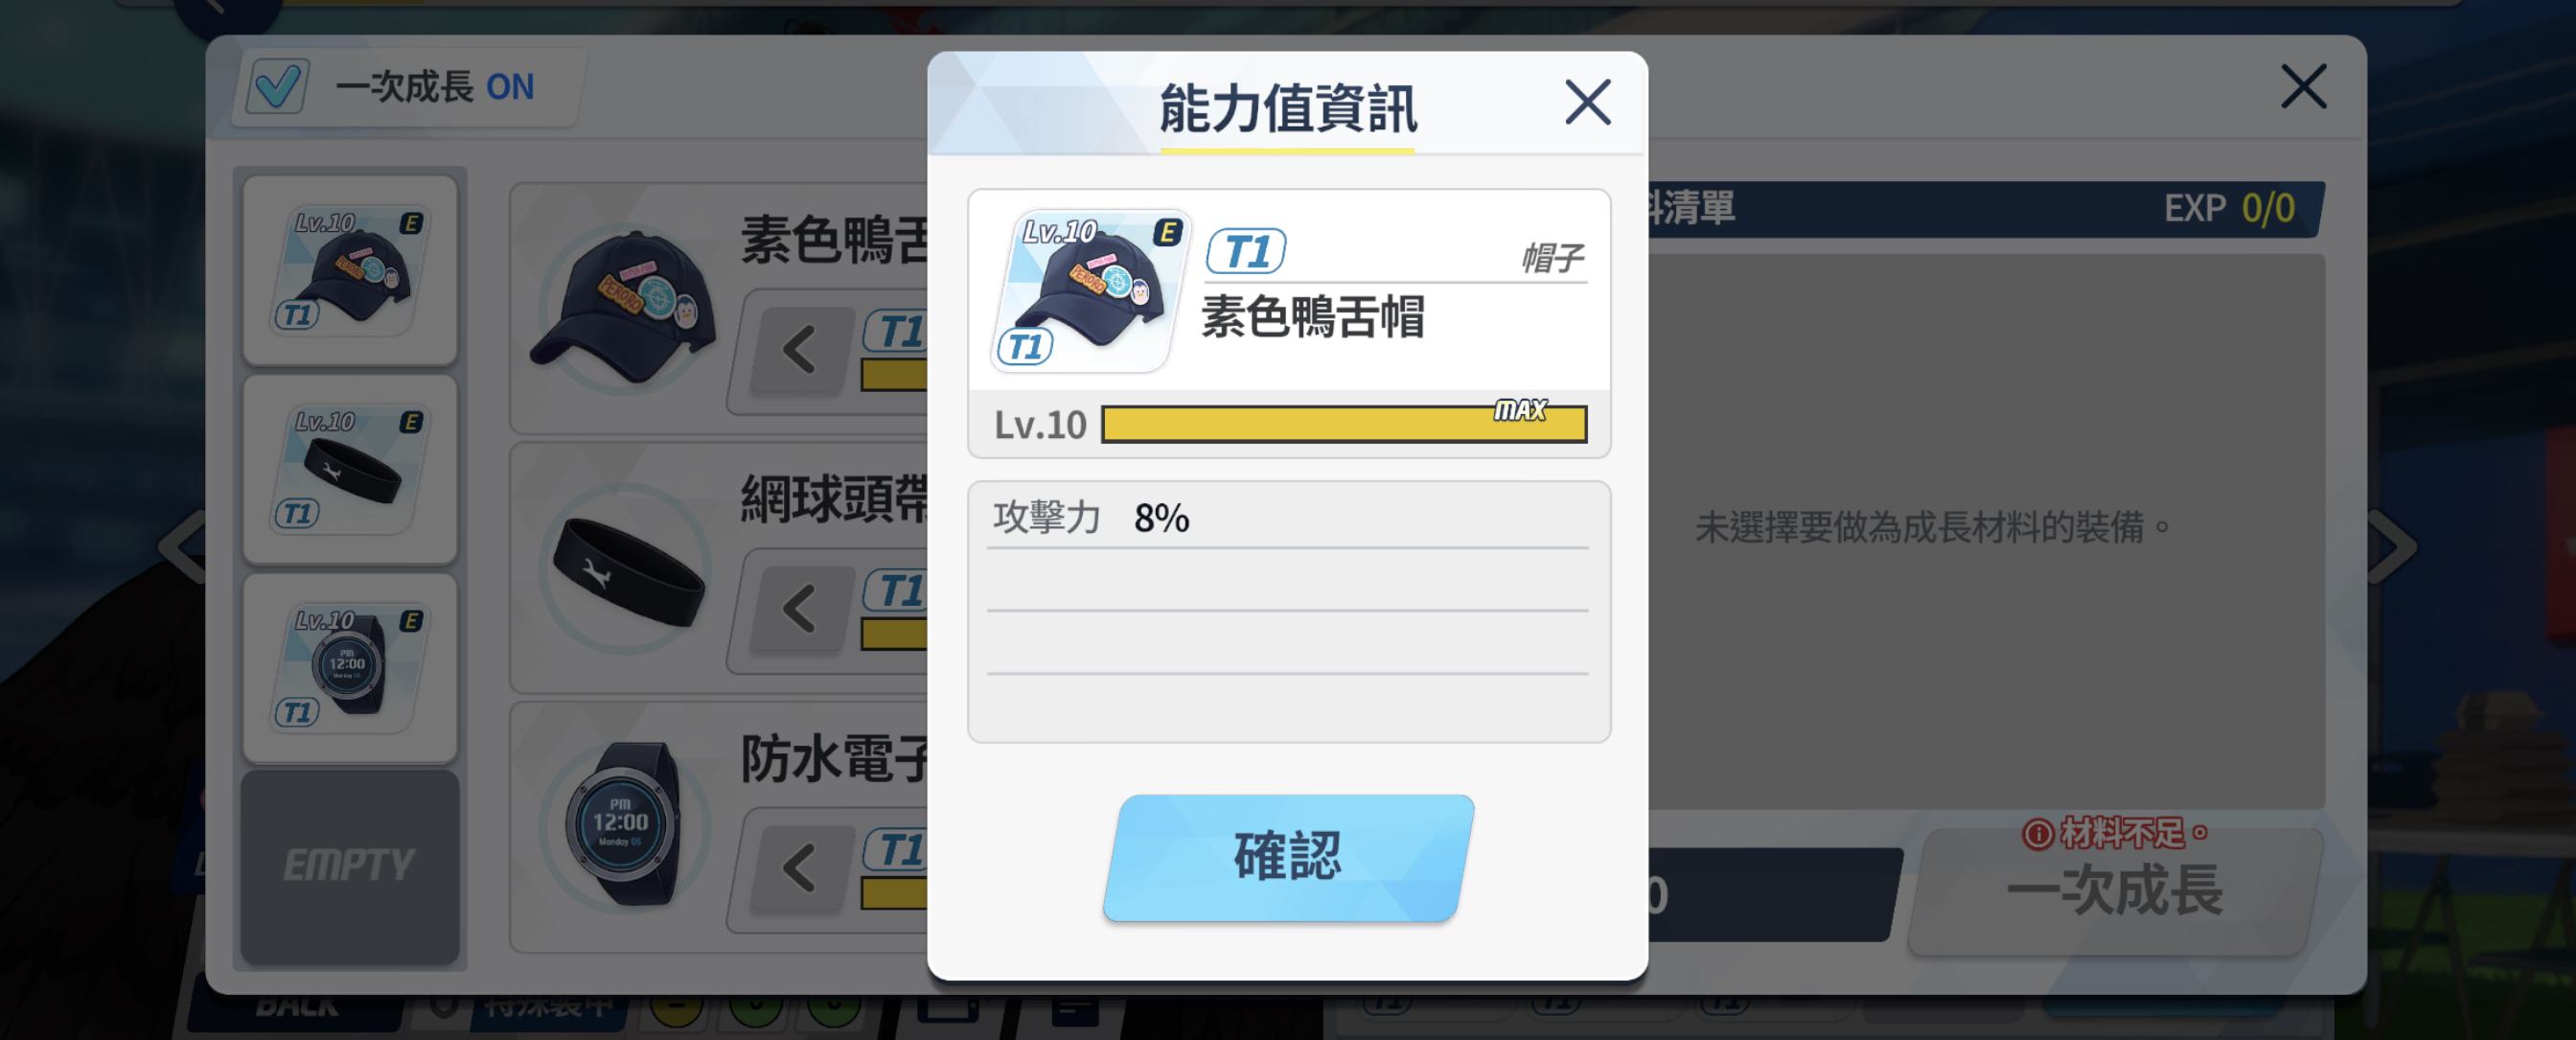
Task: Select the headband equipment slot thumbnail
Action: [350, 469]
